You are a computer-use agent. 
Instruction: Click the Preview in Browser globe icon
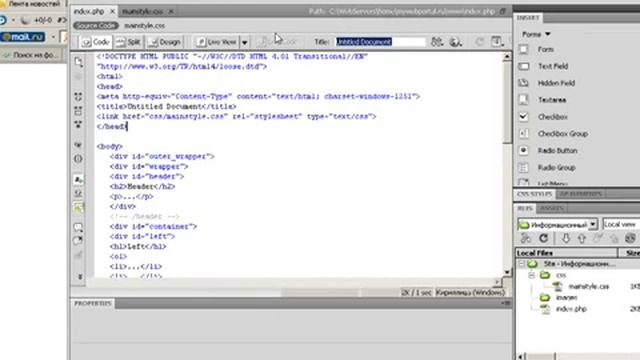coord(455,42)
